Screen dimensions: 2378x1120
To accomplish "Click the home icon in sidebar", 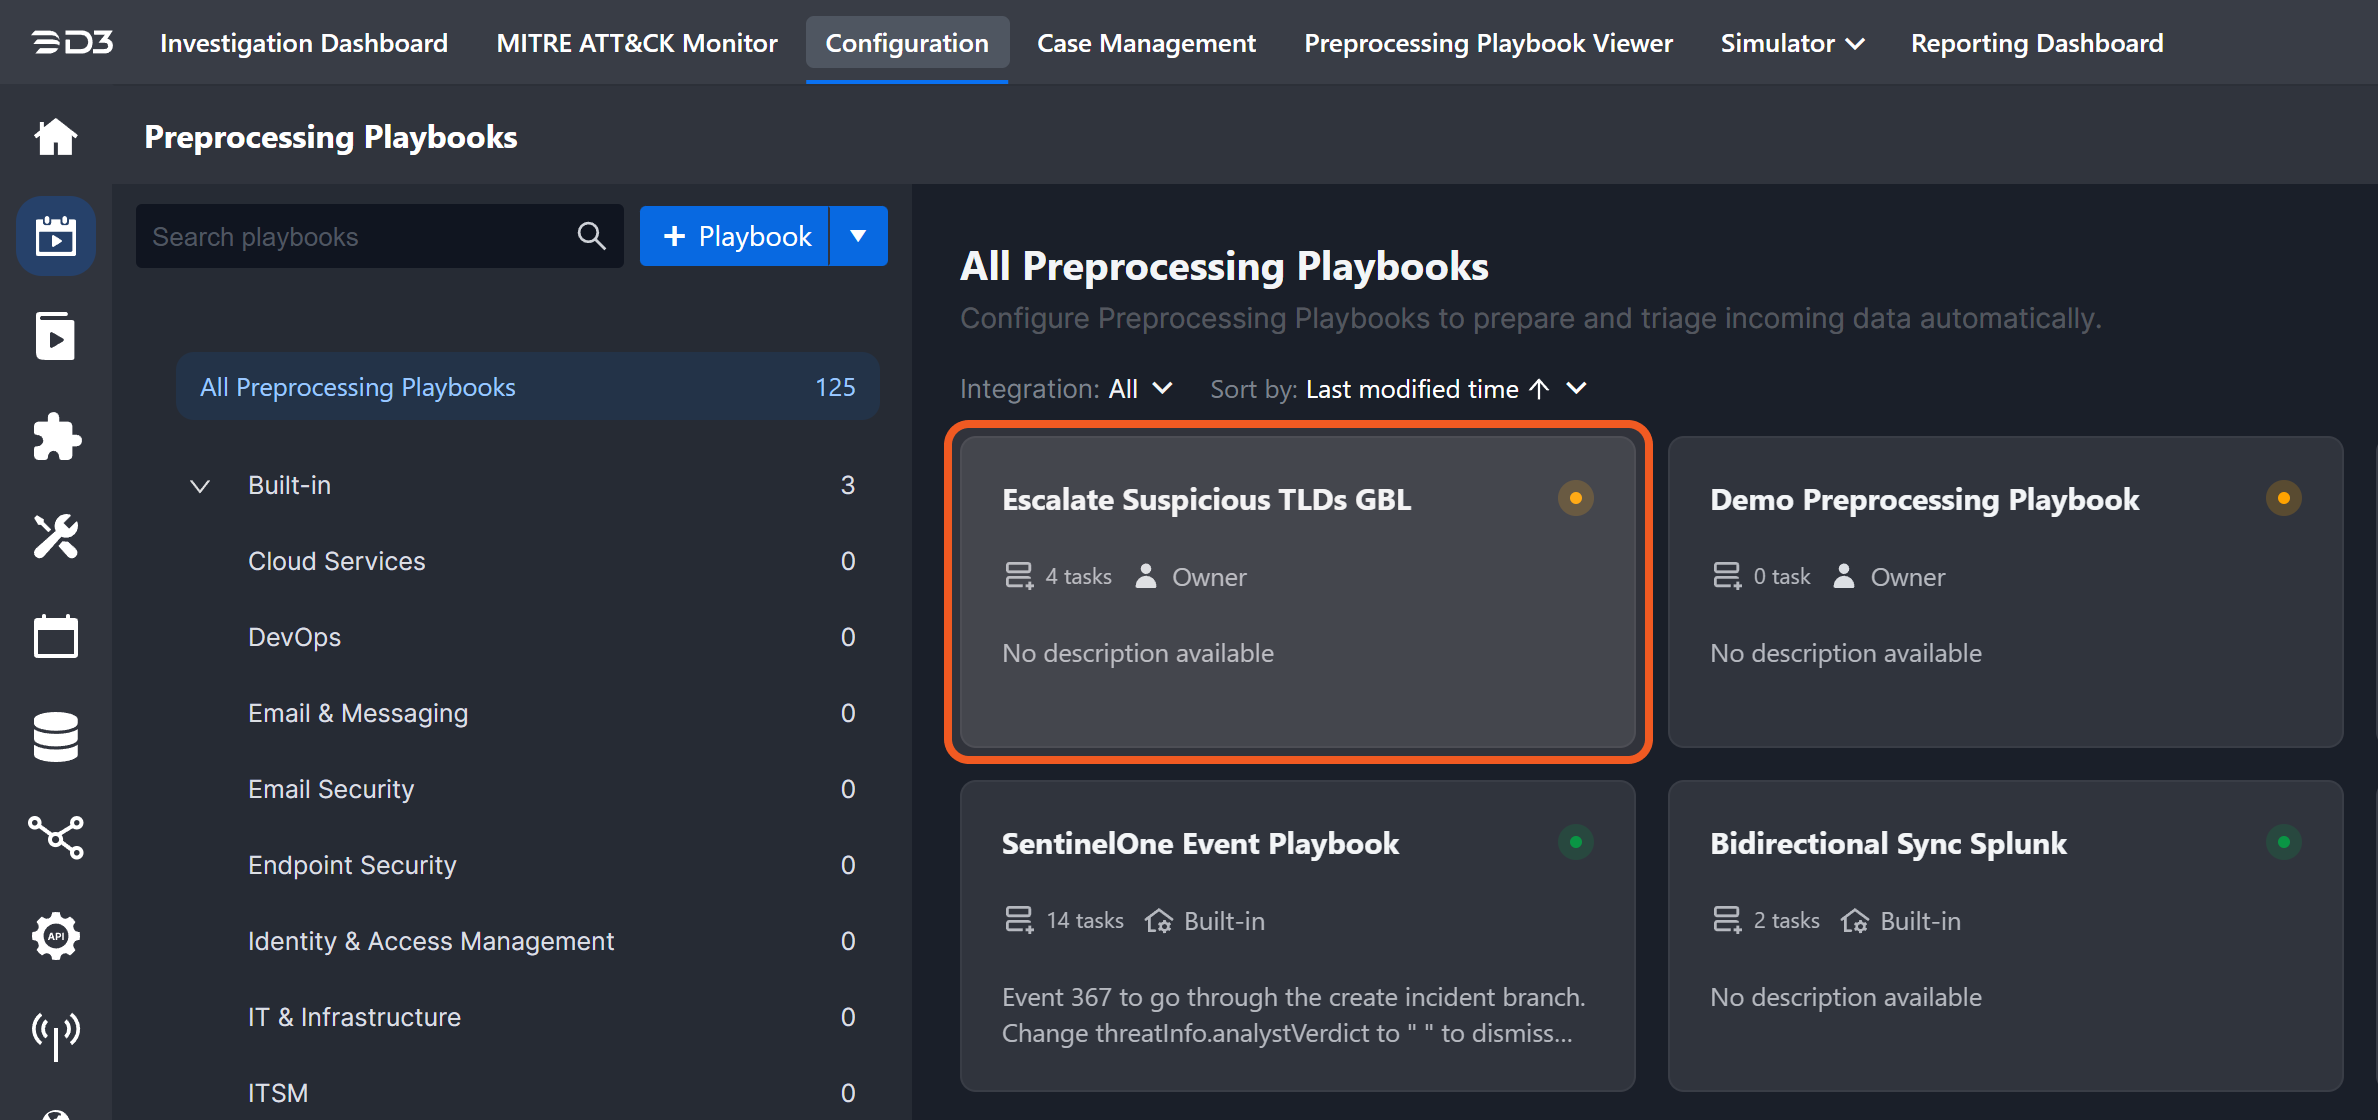I will [x=56, y=137].
